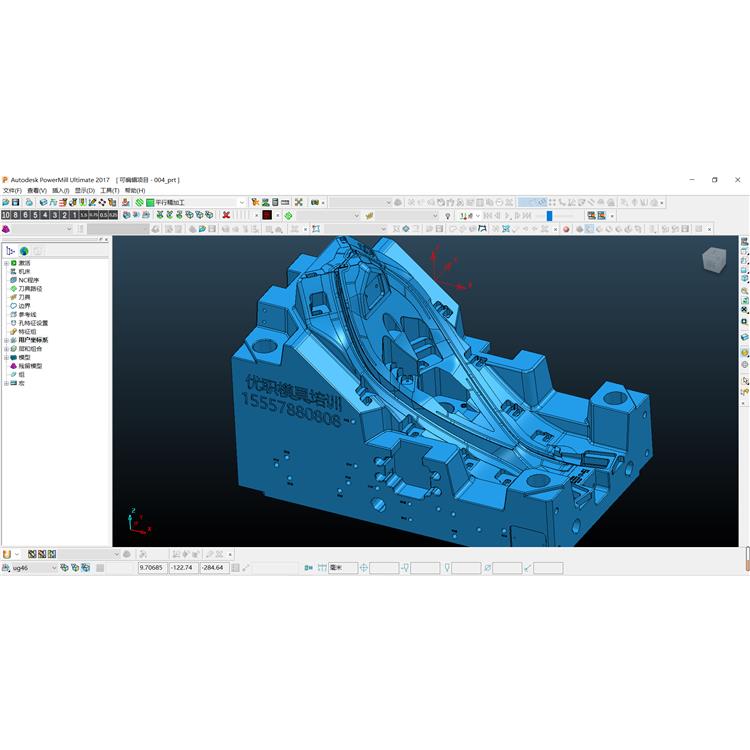
Task: Click the X coordinate field 9.70685
Action: [x=153, y=567]
